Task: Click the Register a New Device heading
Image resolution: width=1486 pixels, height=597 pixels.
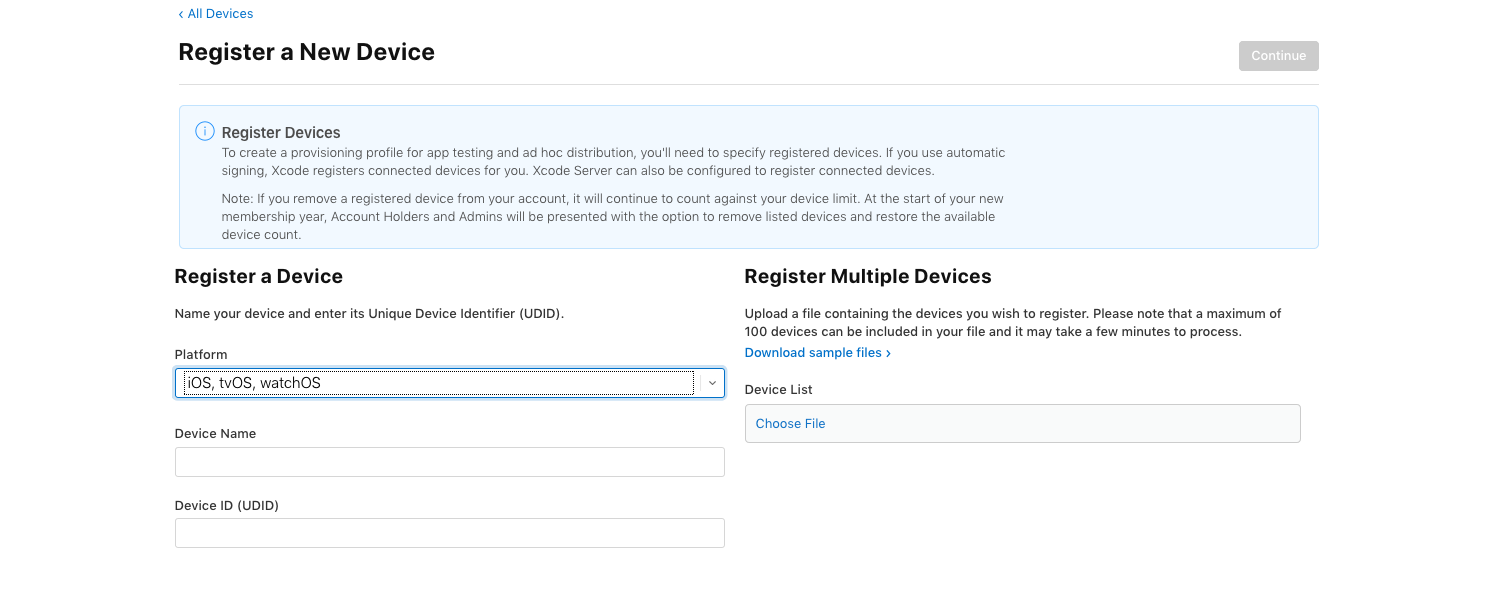Action: pyautogui.click(x=306, y=52)
